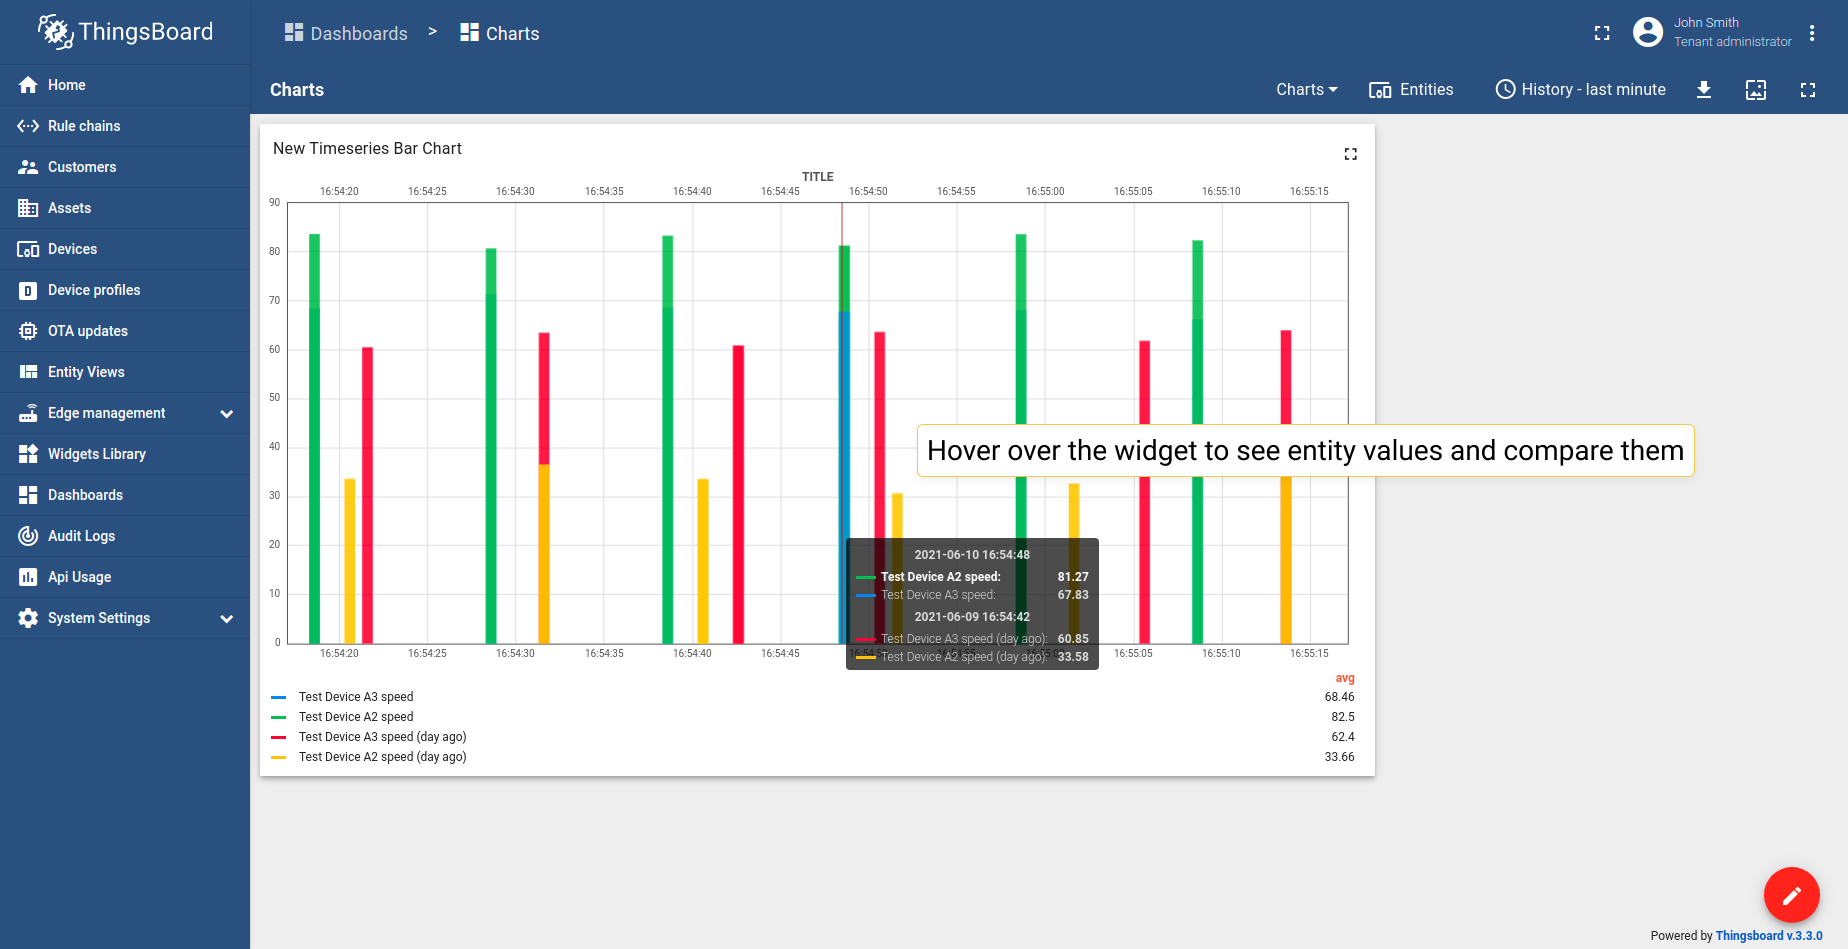Click the edit dashboard pencil button
The image size is (1848, 949).
(x=1791, y=895)
